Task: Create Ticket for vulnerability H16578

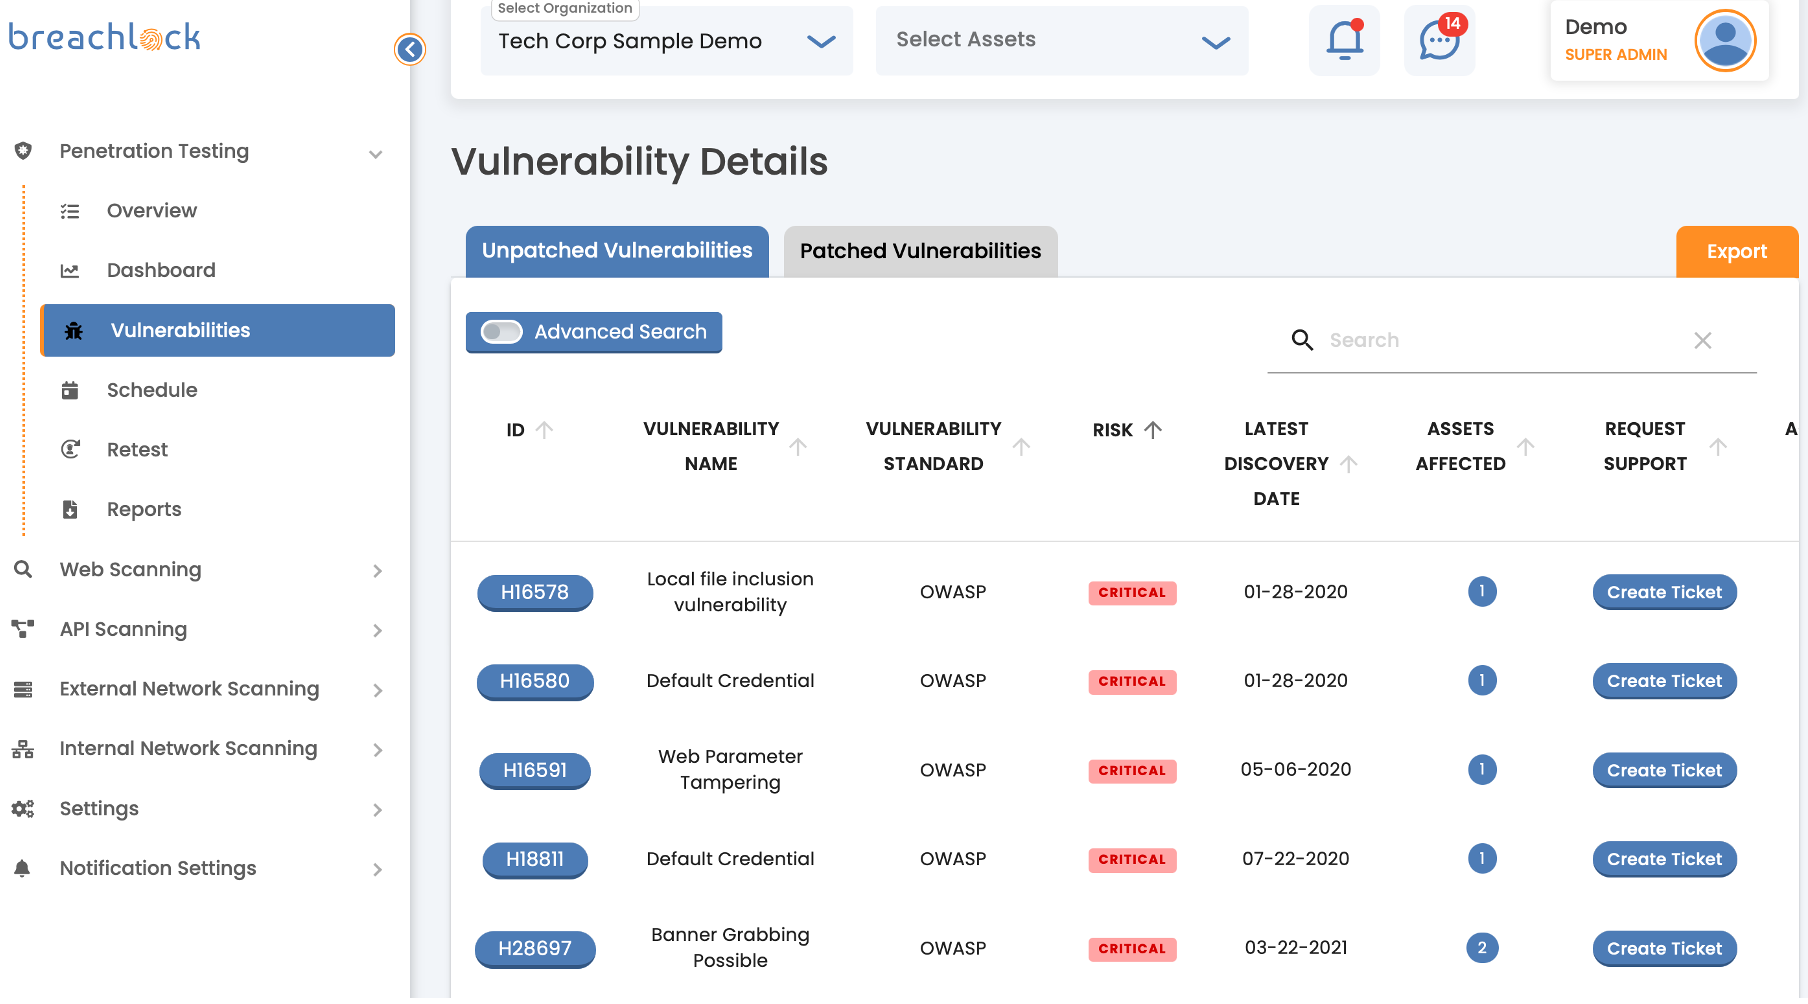Action: 1664,592
